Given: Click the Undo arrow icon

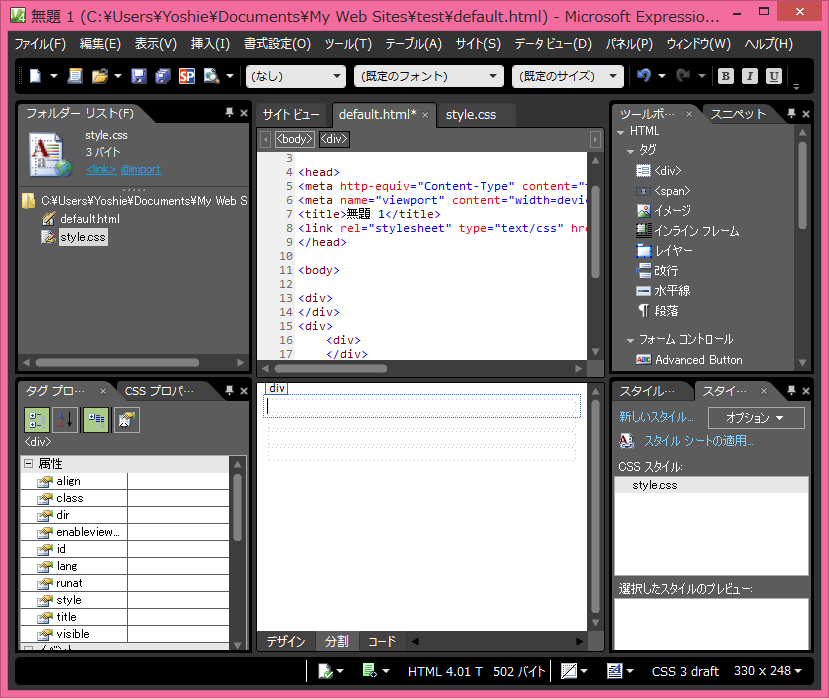Looking at the screenshot, I should [x=644, y=76].
